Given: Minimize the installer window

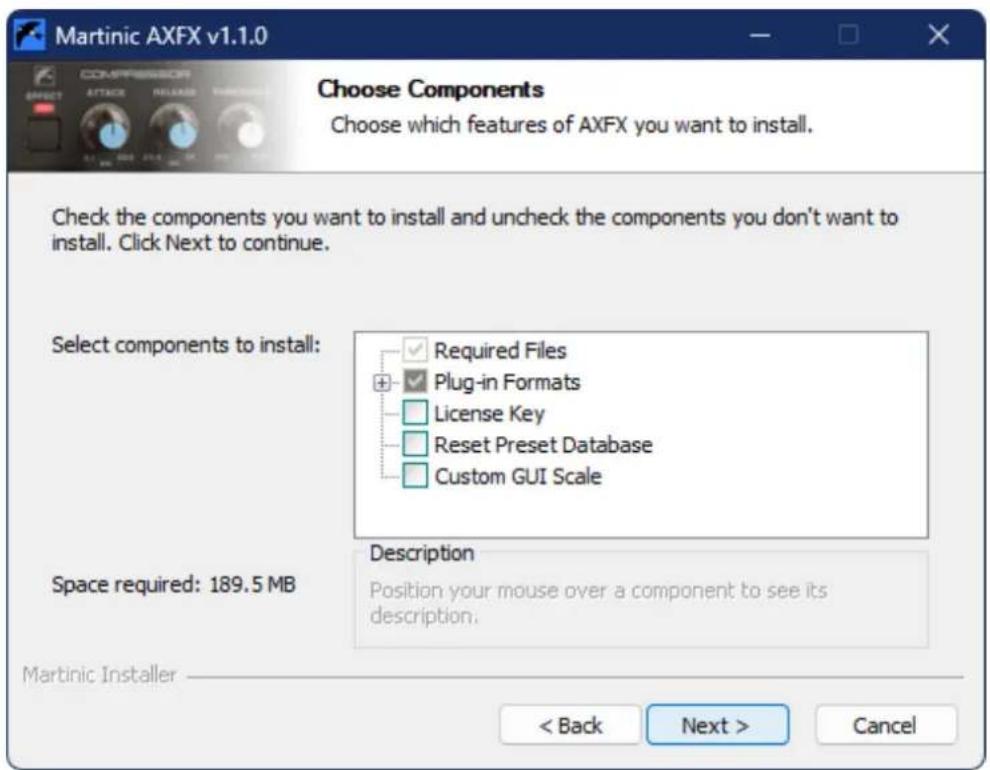Looking at the screenshot, I should pyautogui.click(x=760, y=35).
